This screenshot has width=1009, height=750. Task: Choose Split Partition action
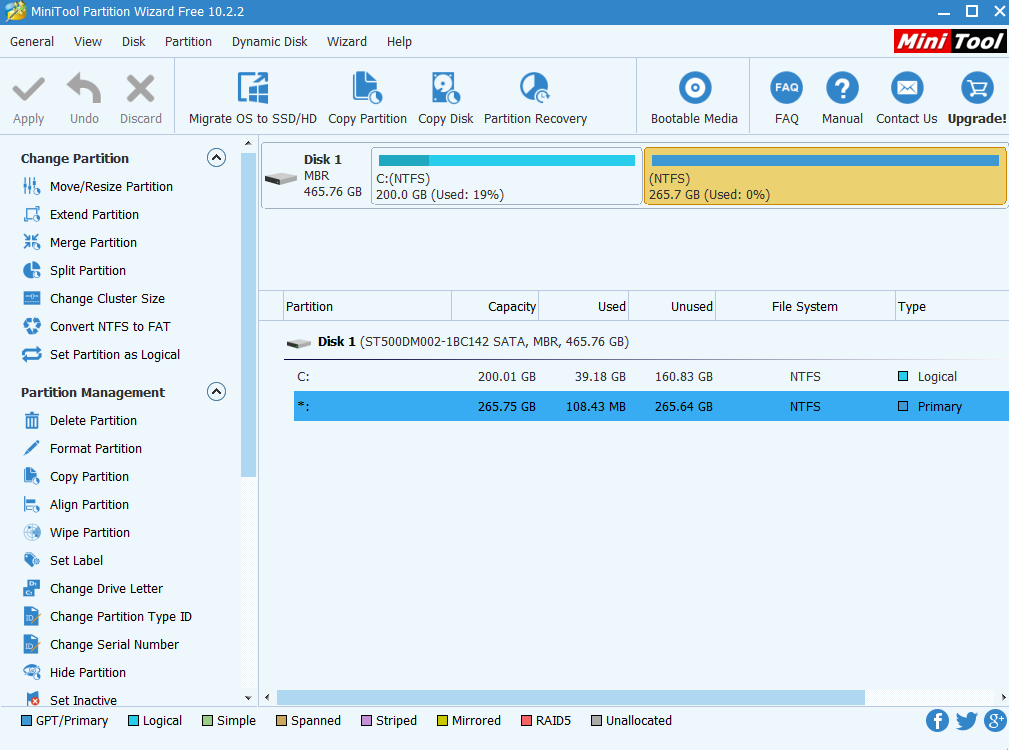coord(75,271)
